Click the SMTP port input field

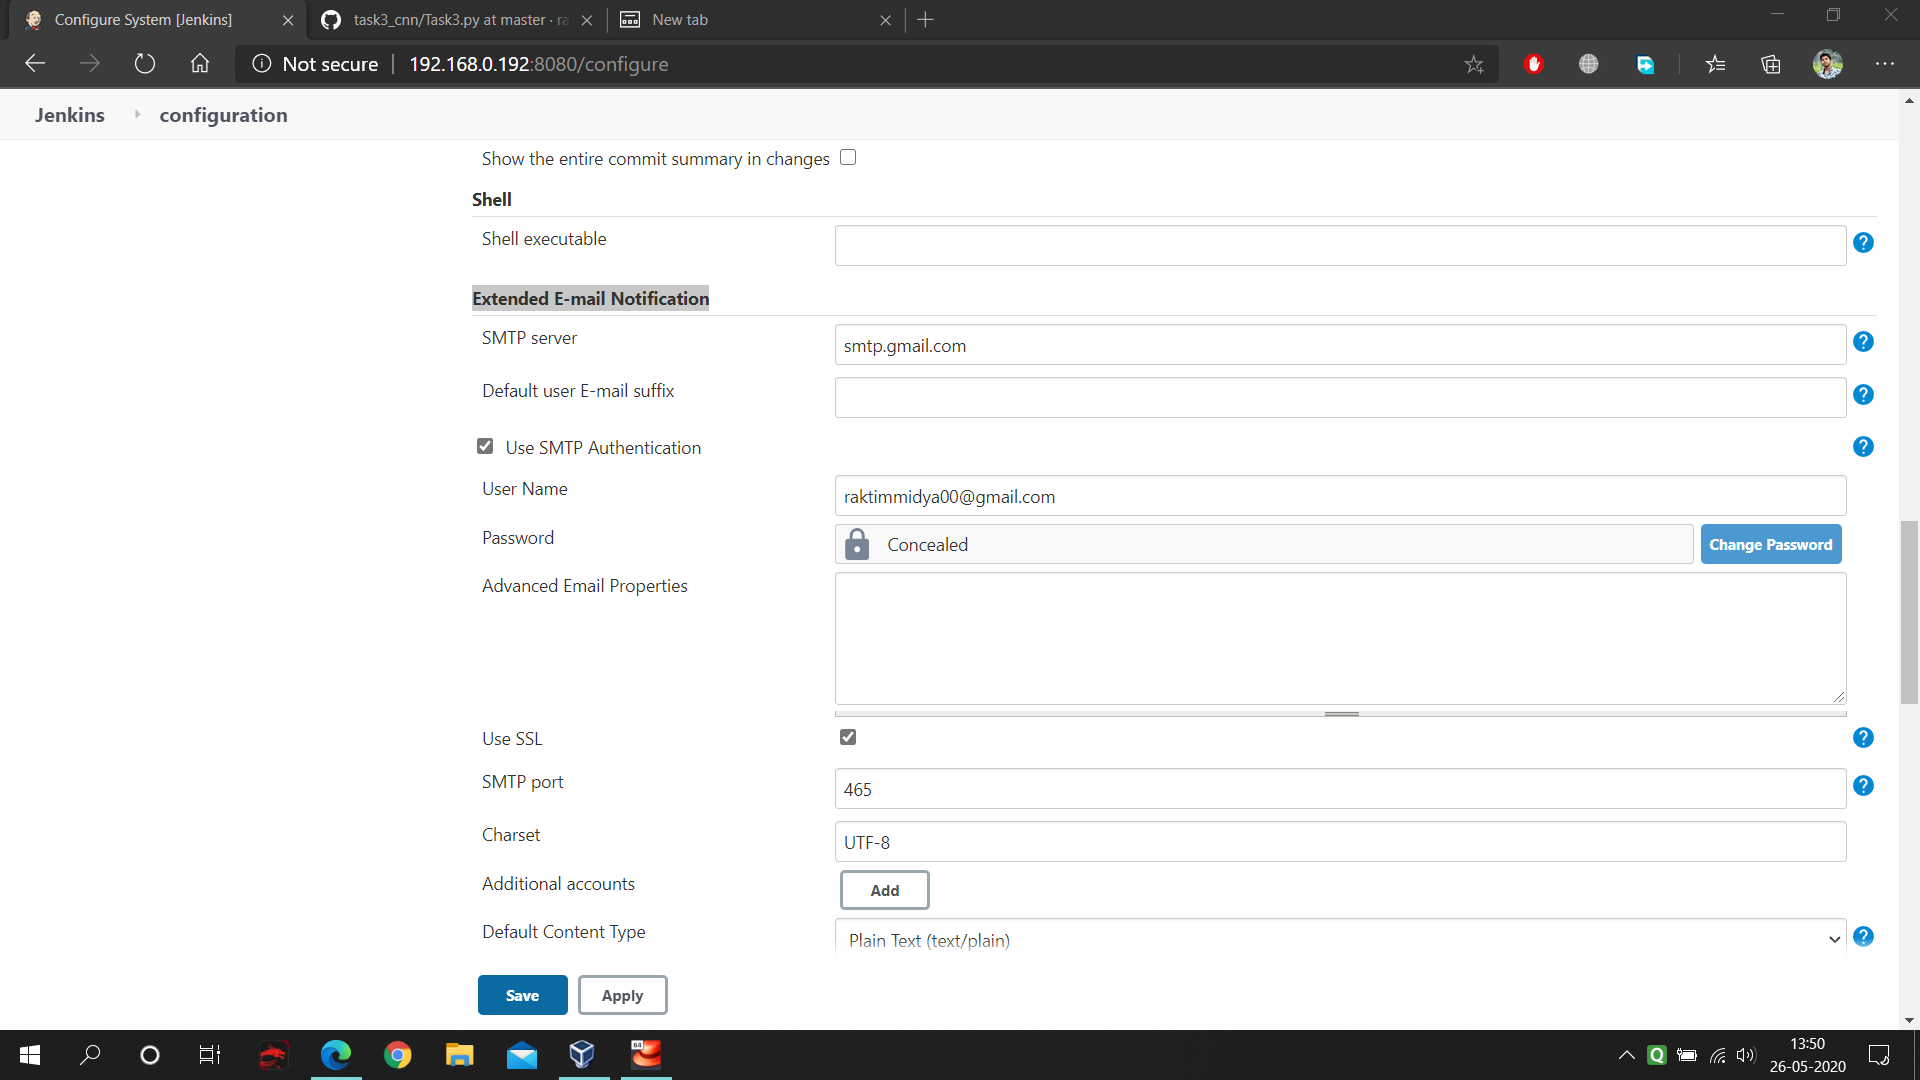pos(1340,789)
